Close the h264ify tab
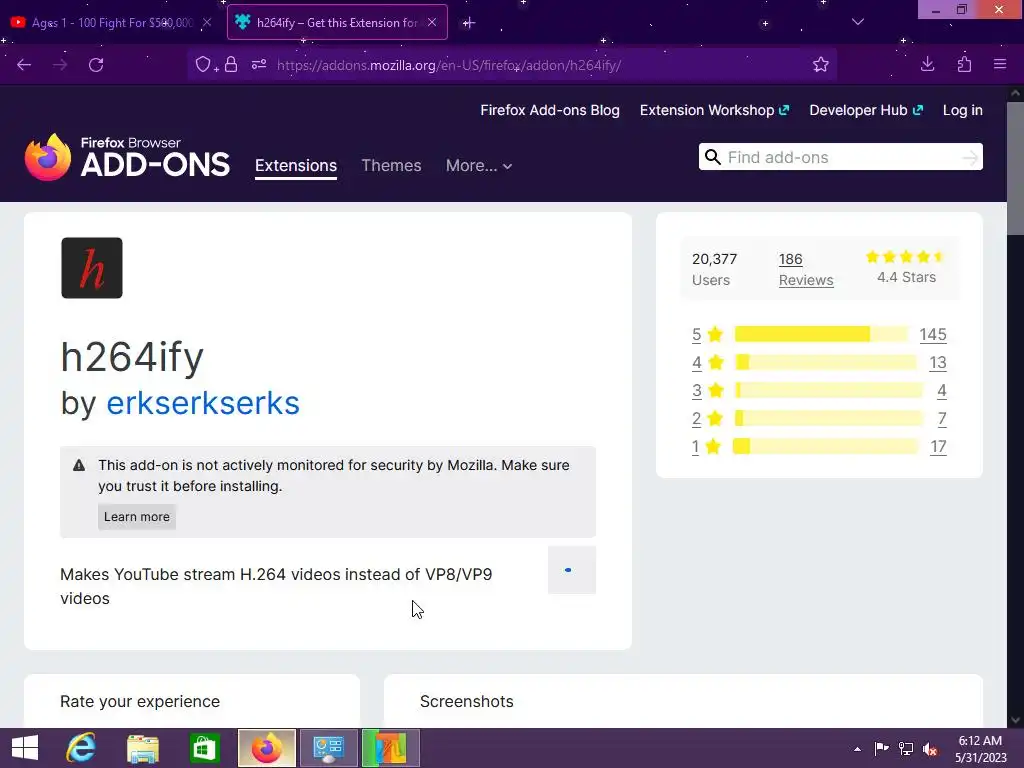 432,22
